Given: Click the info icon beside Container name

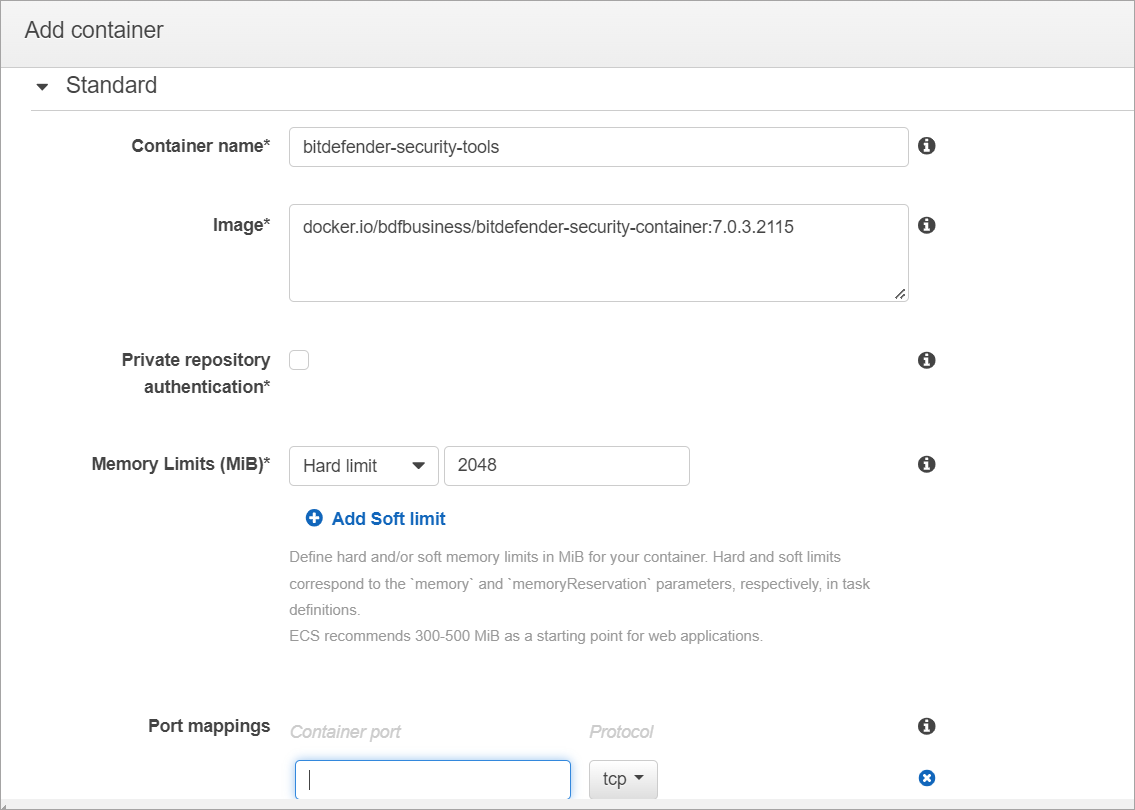Looking at the screenshot, I should [927, 145].
